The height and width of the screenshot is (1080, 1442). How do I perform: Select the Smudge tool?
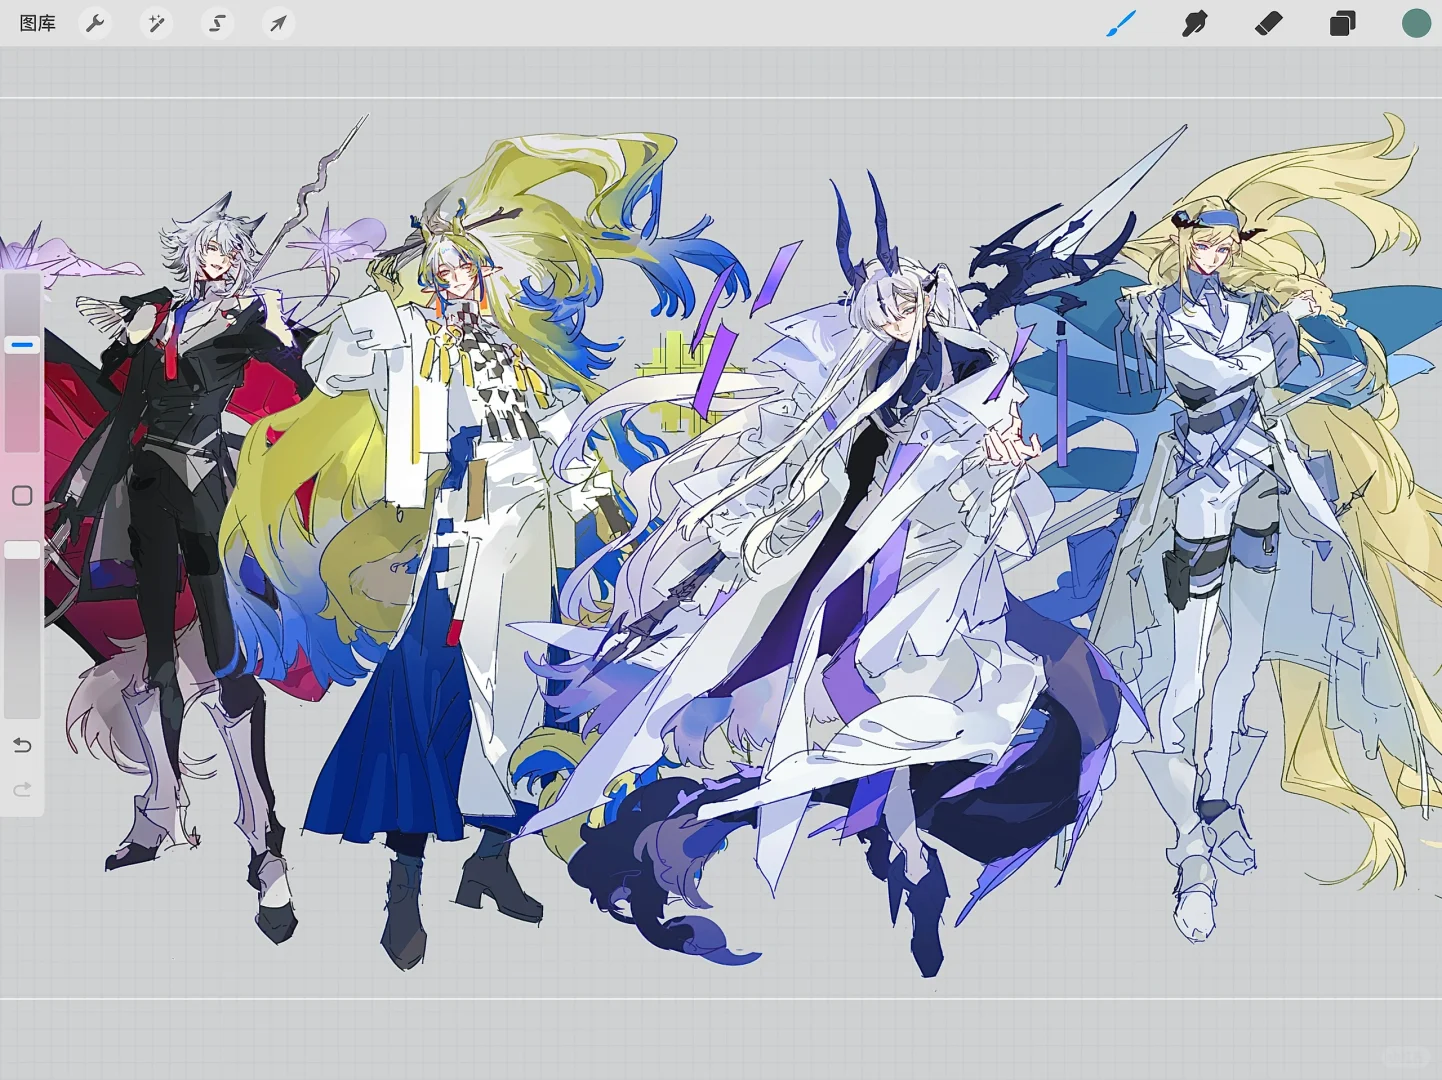[1194, 23]
